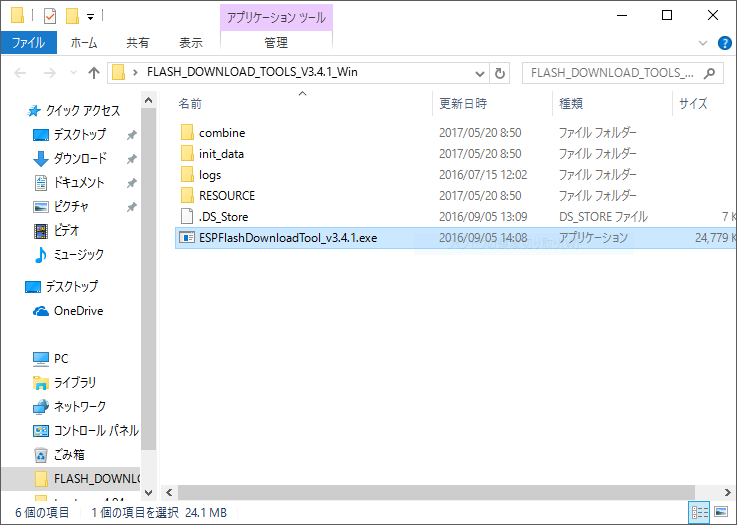Click the properties icon in quick access toolbar
The width and height of the screenshot is (737, 525).
pyautogui.click(x=50, y=16)
